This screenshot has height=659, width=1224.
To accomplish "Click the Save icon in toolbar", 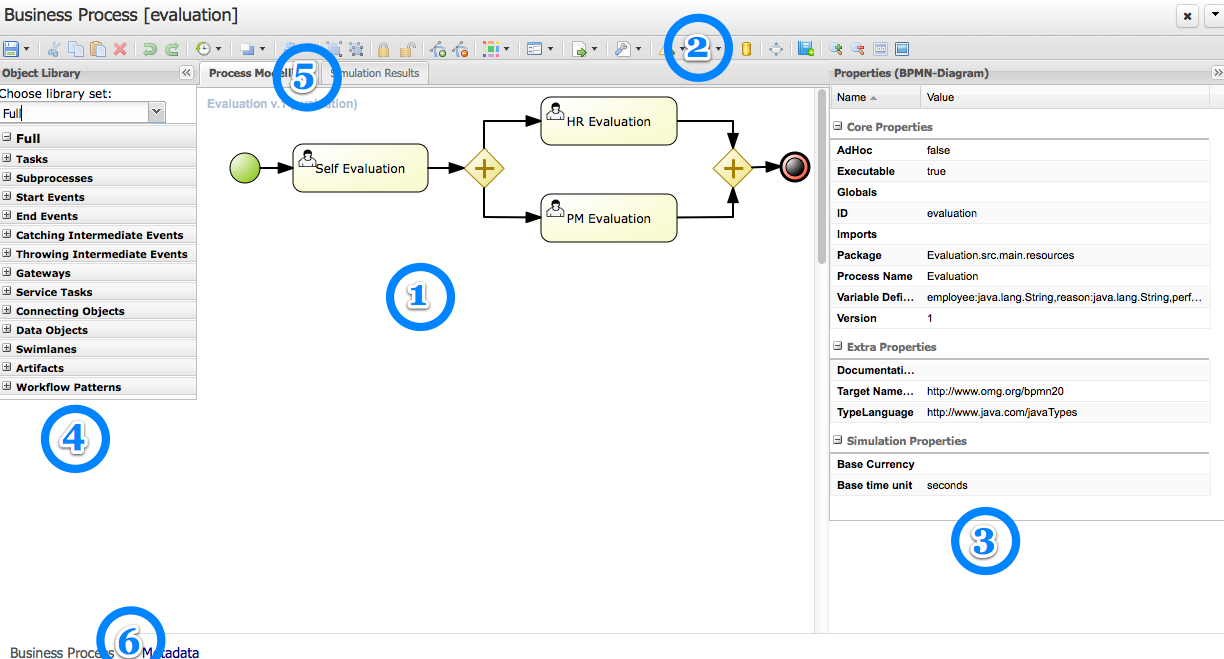I will (x=11, y=49).
